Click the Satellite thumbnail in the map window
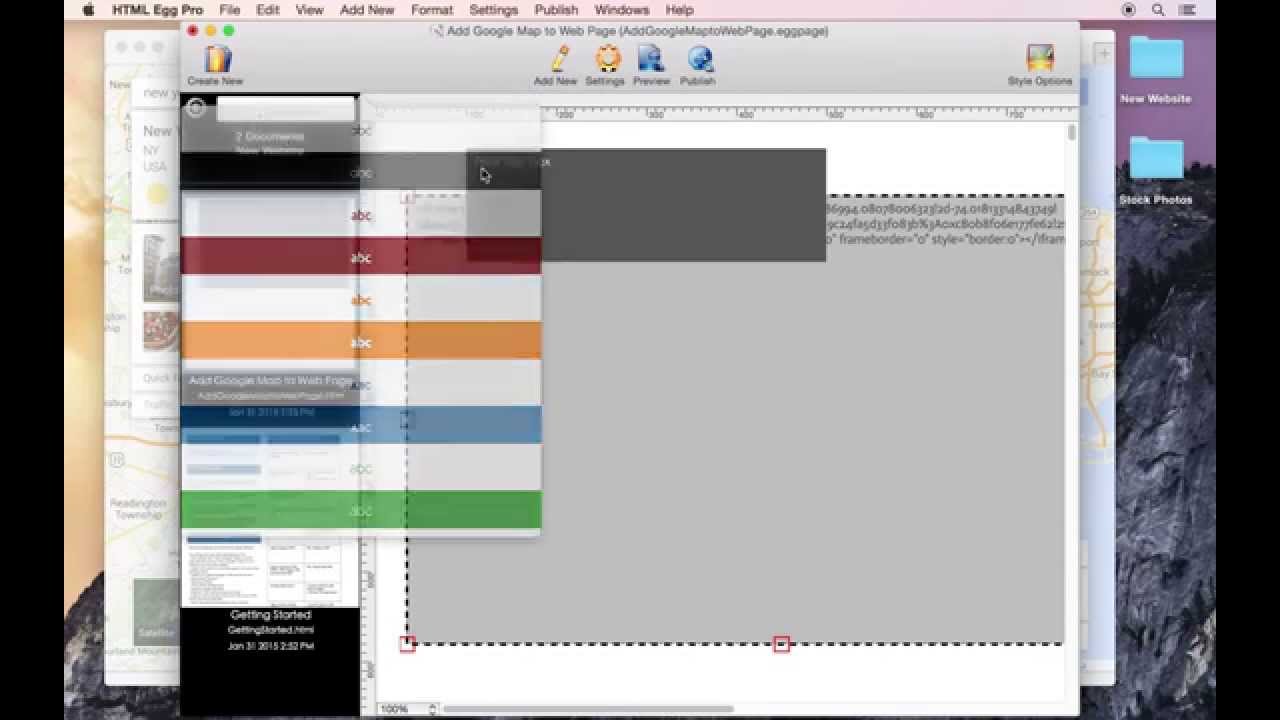This screenshot has height=720, width=1280. tap(156, 610)
